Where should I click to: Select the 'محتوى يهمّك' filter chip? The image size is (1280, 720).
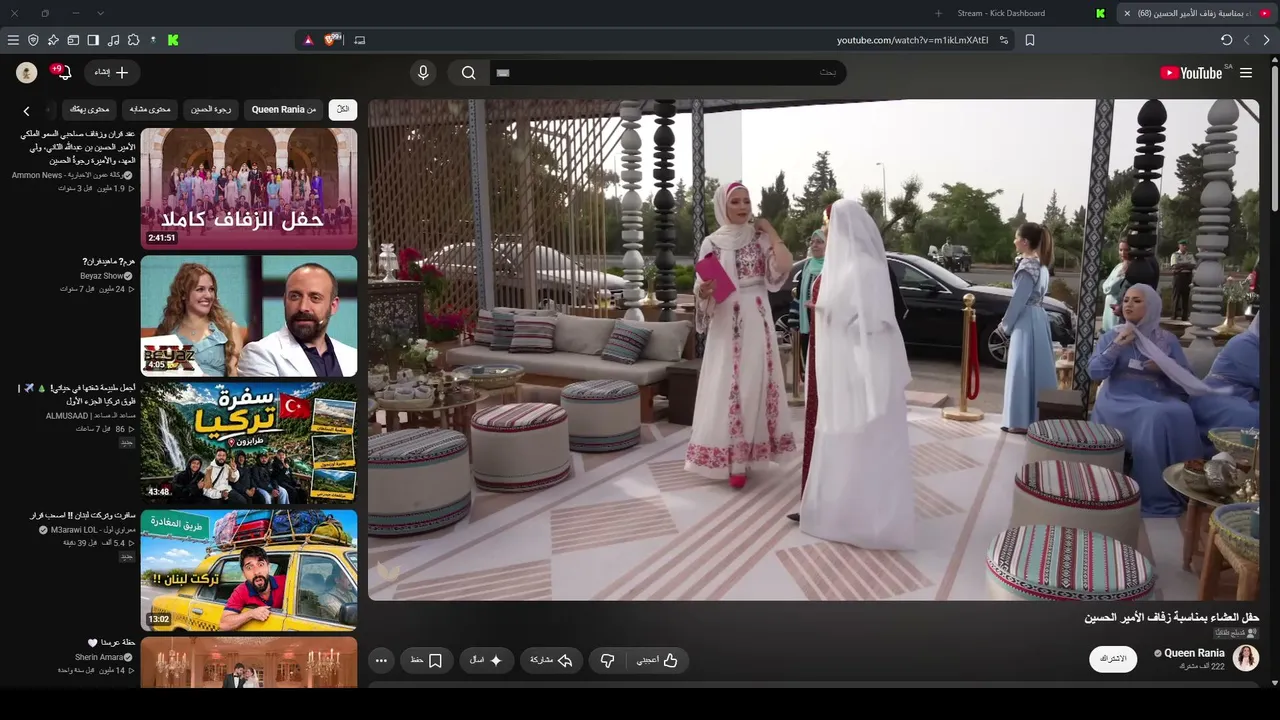tap(90, 109)
